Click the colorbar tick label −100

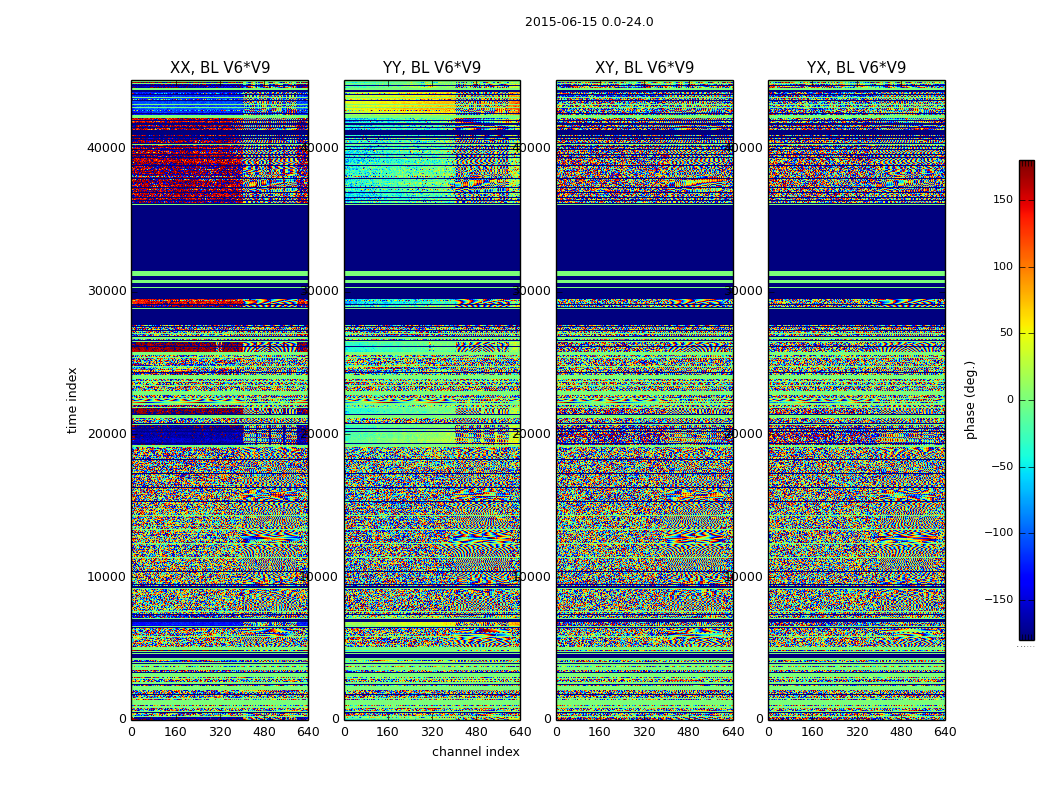998,533
